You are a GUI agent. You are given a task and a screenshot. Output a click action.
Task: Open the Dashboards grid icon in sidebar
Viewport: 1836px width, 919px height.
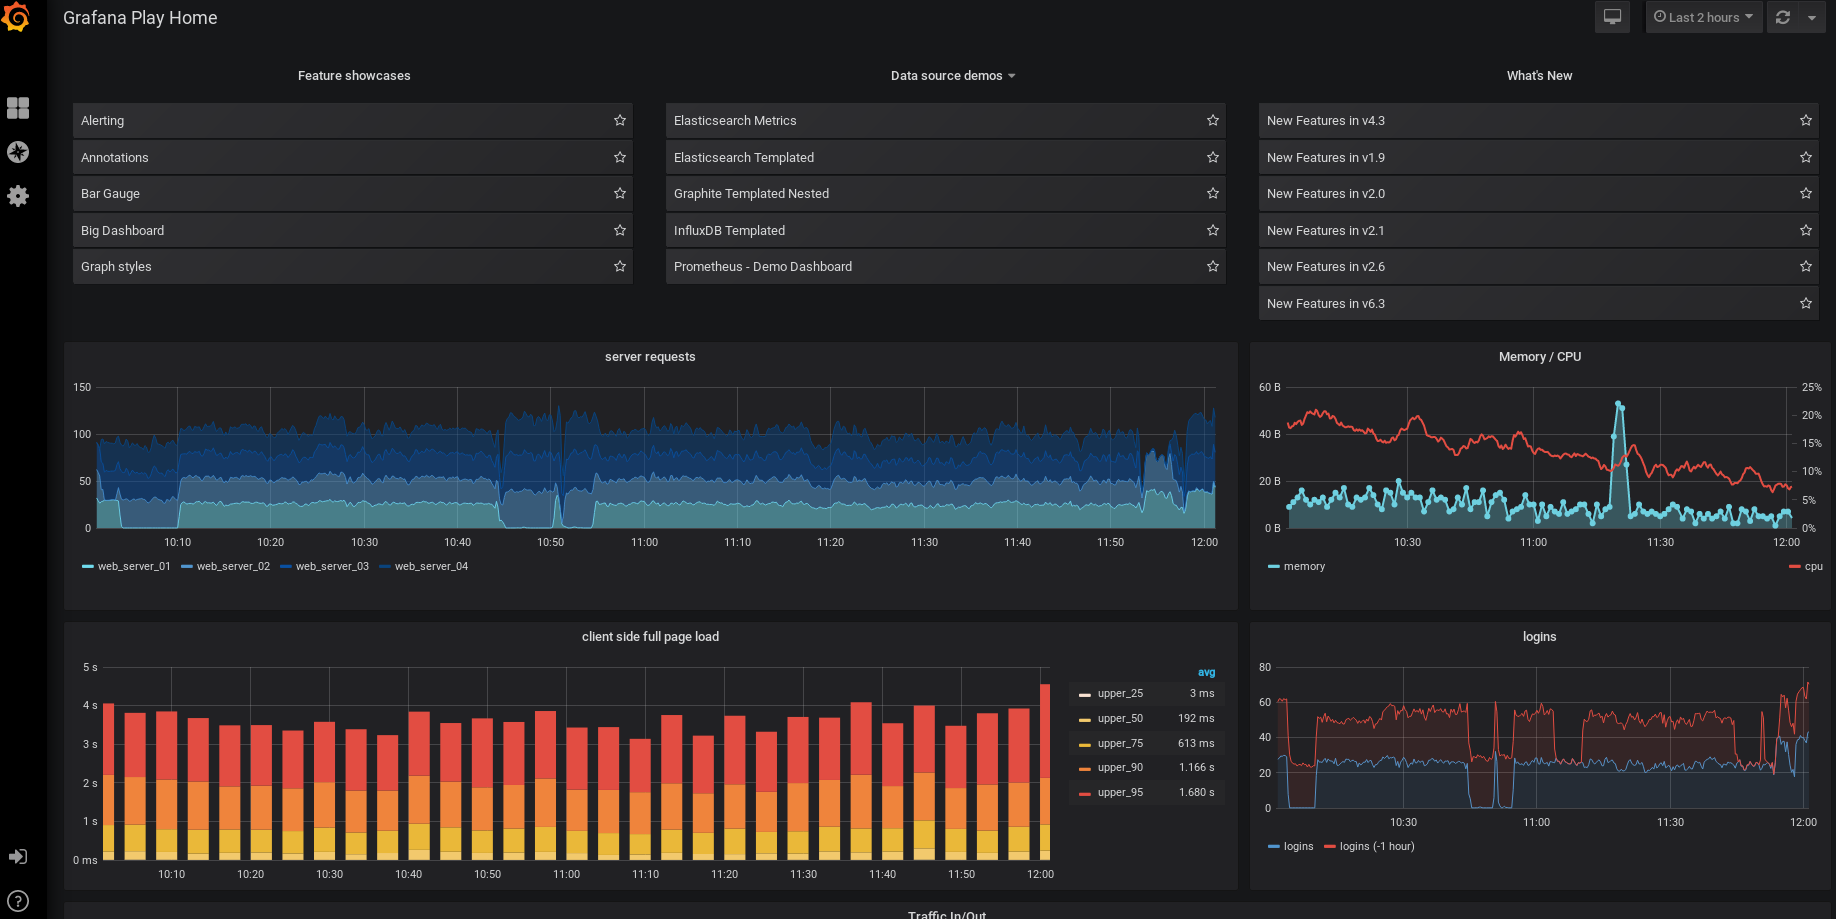click(x=18, y=108)
